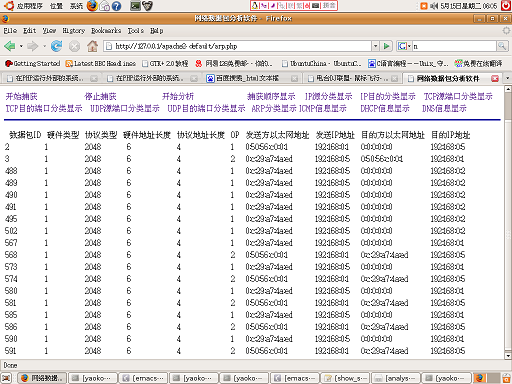The width and height of the screenshot is (512, 384).
Task: Switch to the 电台DJ联盟 tab
Action: [352, 78]
